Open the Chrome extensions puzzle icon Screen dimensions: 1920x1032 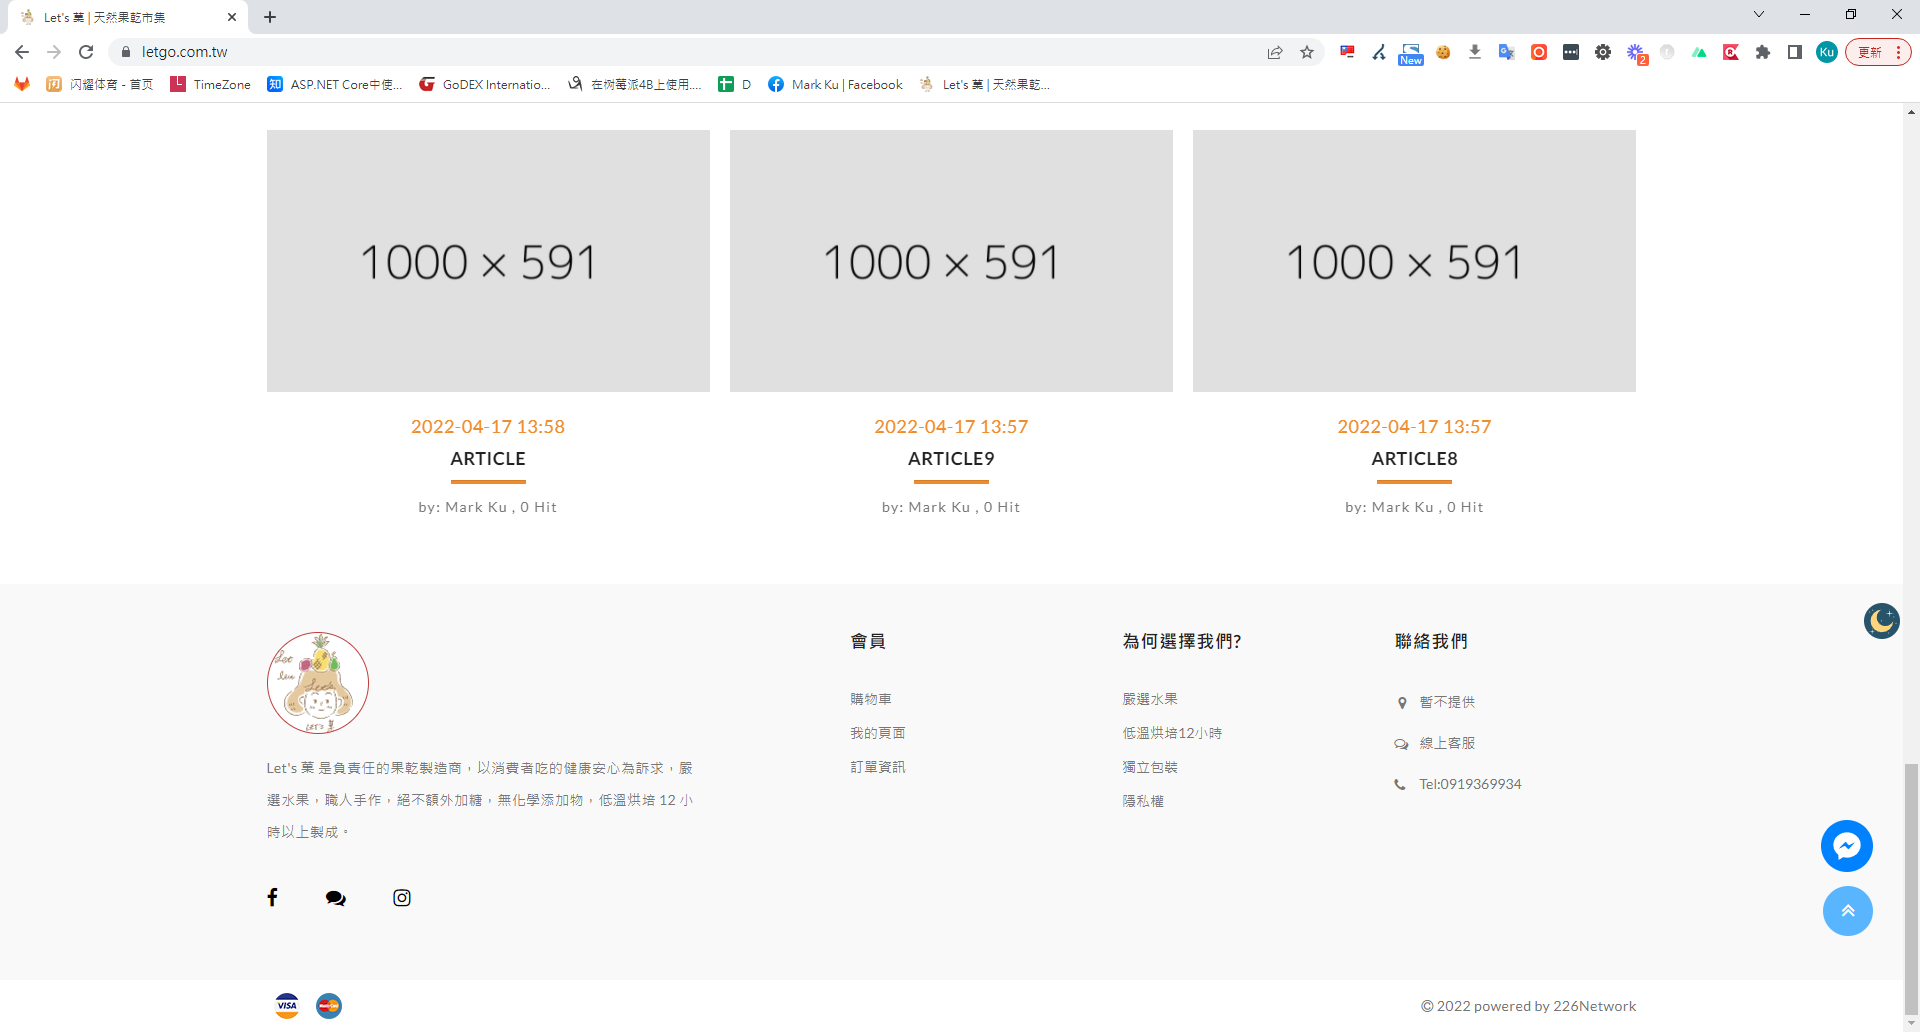pos(1763,52)
